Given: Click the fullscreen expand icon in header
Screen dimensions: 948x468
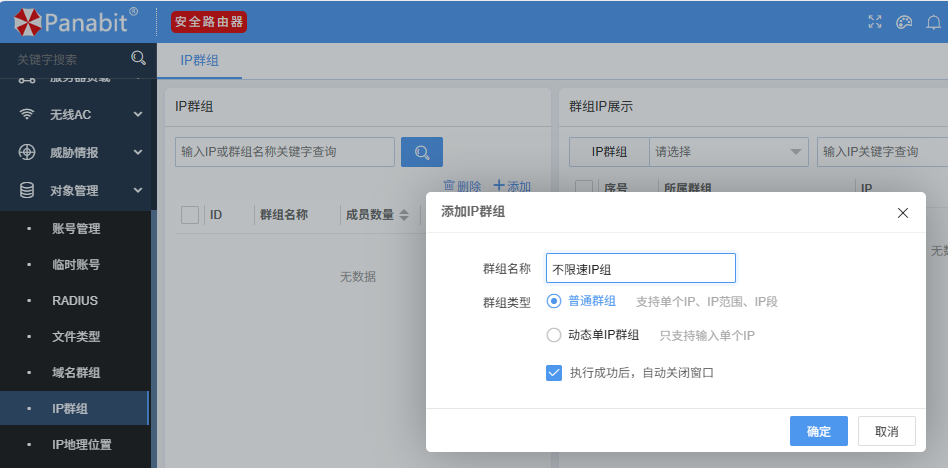Looking at the screenshot, I should point(875,22).
